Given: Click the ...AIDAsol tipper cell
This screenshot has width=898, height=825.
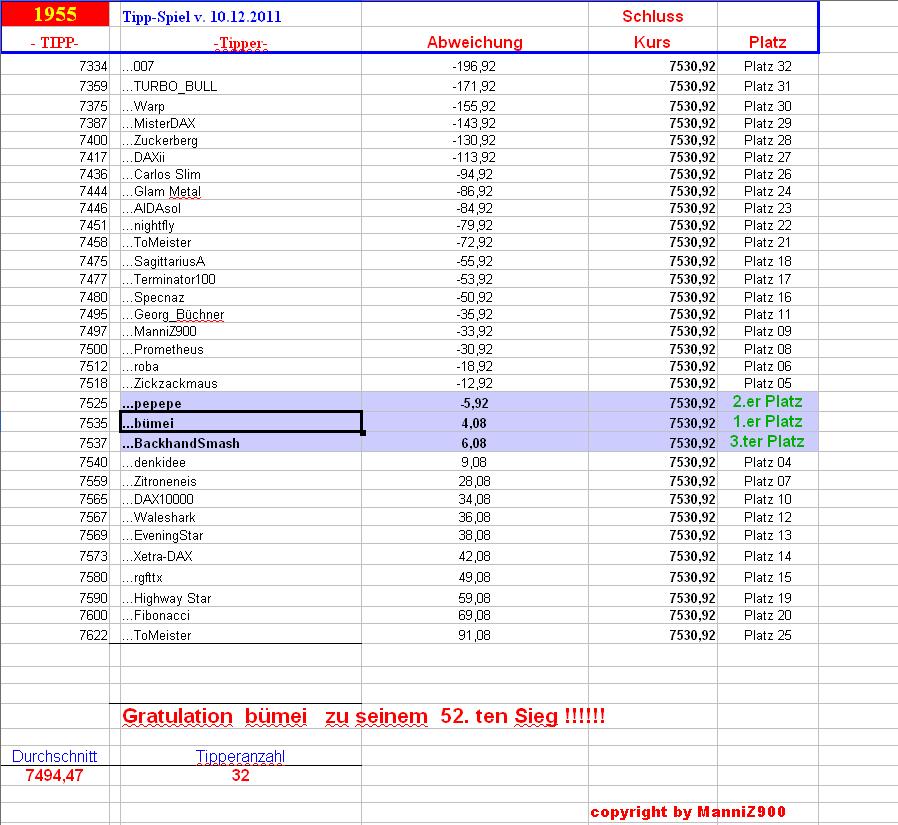Looking at the screenshot, I should click(x=241, y=208).
